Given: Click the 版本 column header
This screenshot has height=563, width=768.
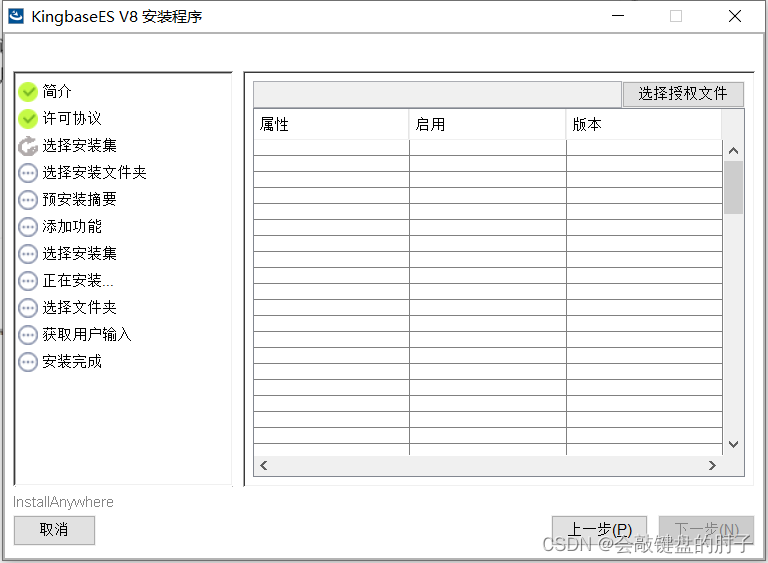Looking at the screenshot, I should pyautogui.click(x=644, y=124).
